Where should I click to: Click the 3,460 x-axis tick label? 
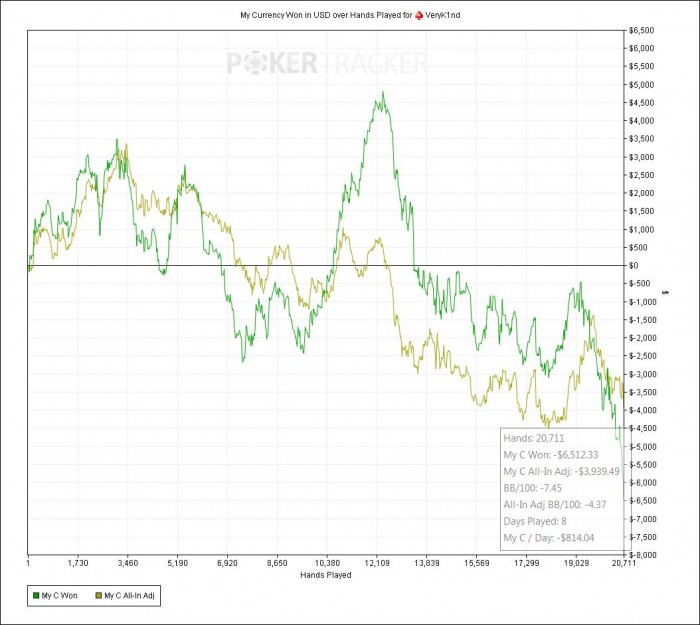(x=128, y=563)
